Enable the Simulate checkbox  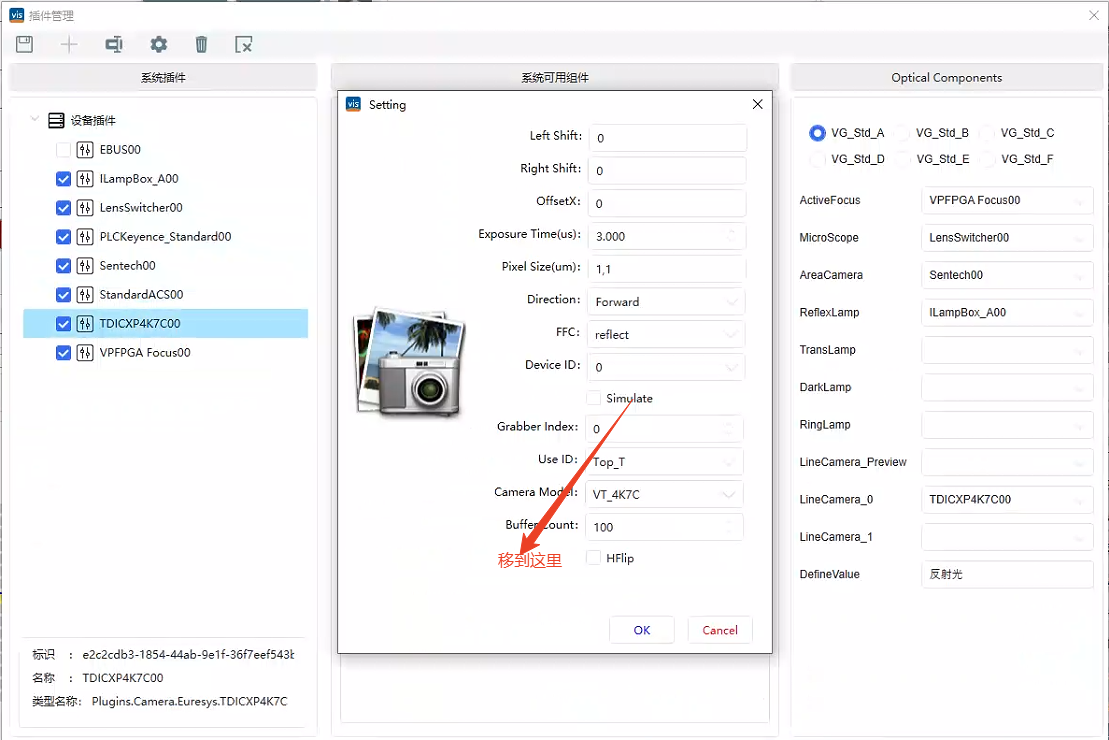click(594, 398)
